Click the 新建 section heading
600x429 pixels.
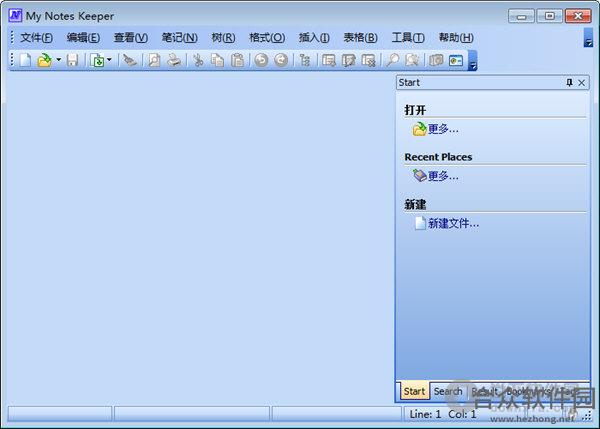(x=415, y=204)
